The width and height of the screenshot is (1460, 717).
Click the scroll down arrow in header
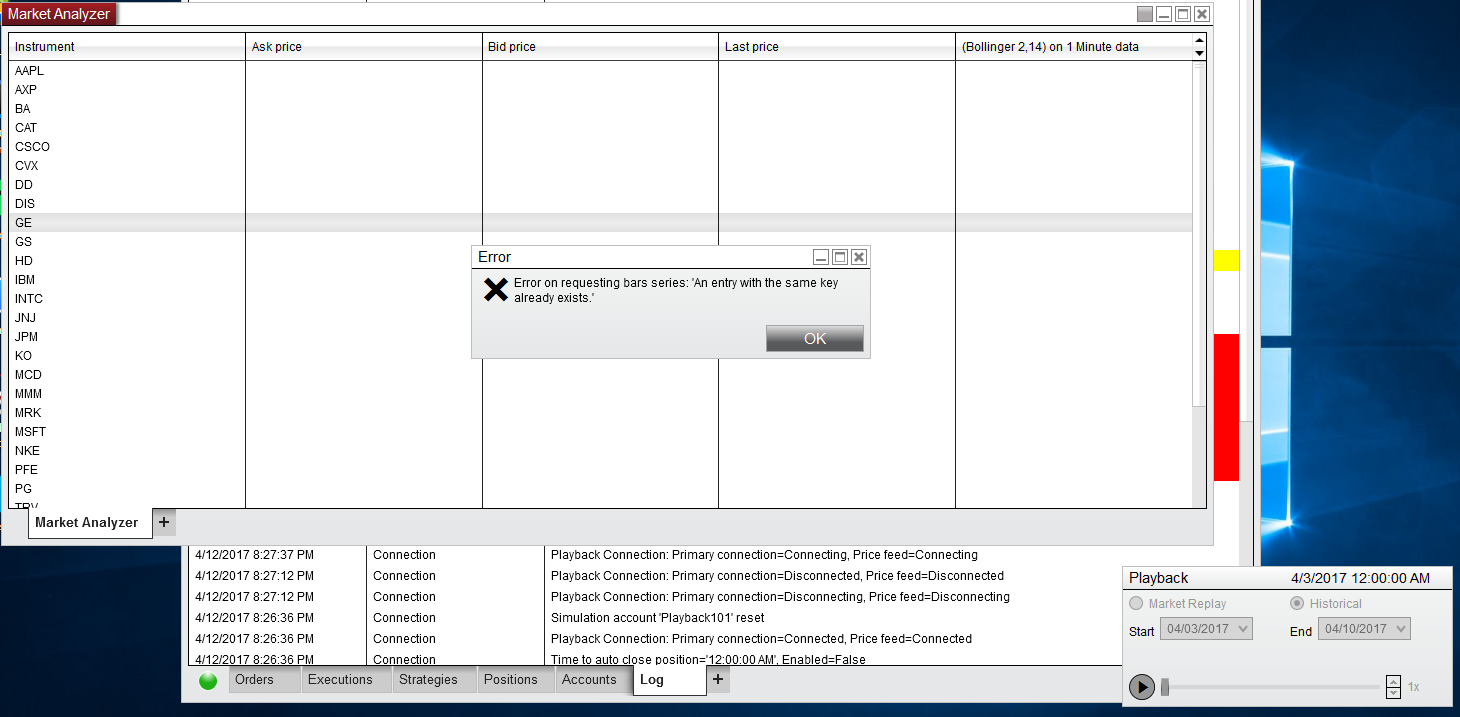1199,53
